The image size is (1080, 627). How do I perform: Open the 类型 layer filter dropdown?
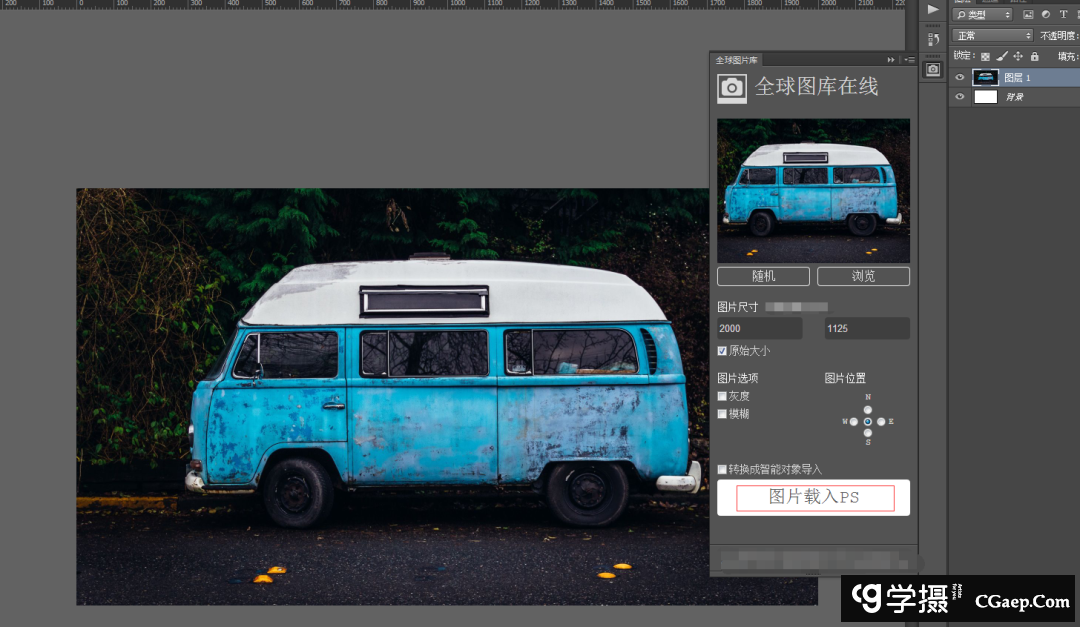[x=981, y=15]
